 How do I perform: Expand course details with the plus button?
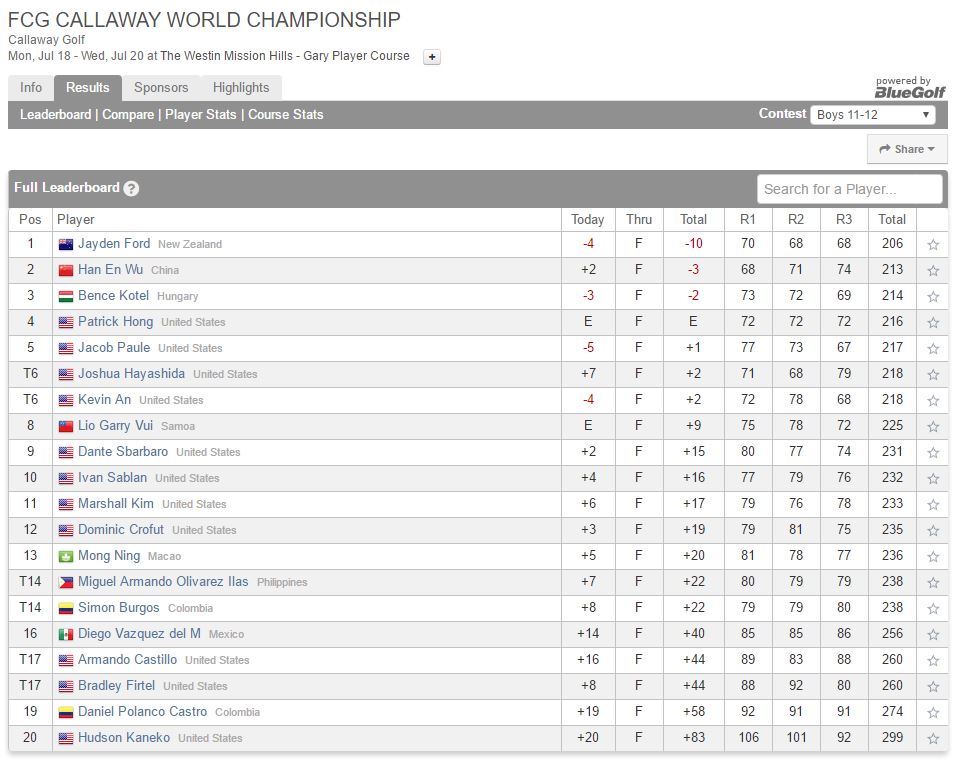pyautogui.click(x=432, y=57)
